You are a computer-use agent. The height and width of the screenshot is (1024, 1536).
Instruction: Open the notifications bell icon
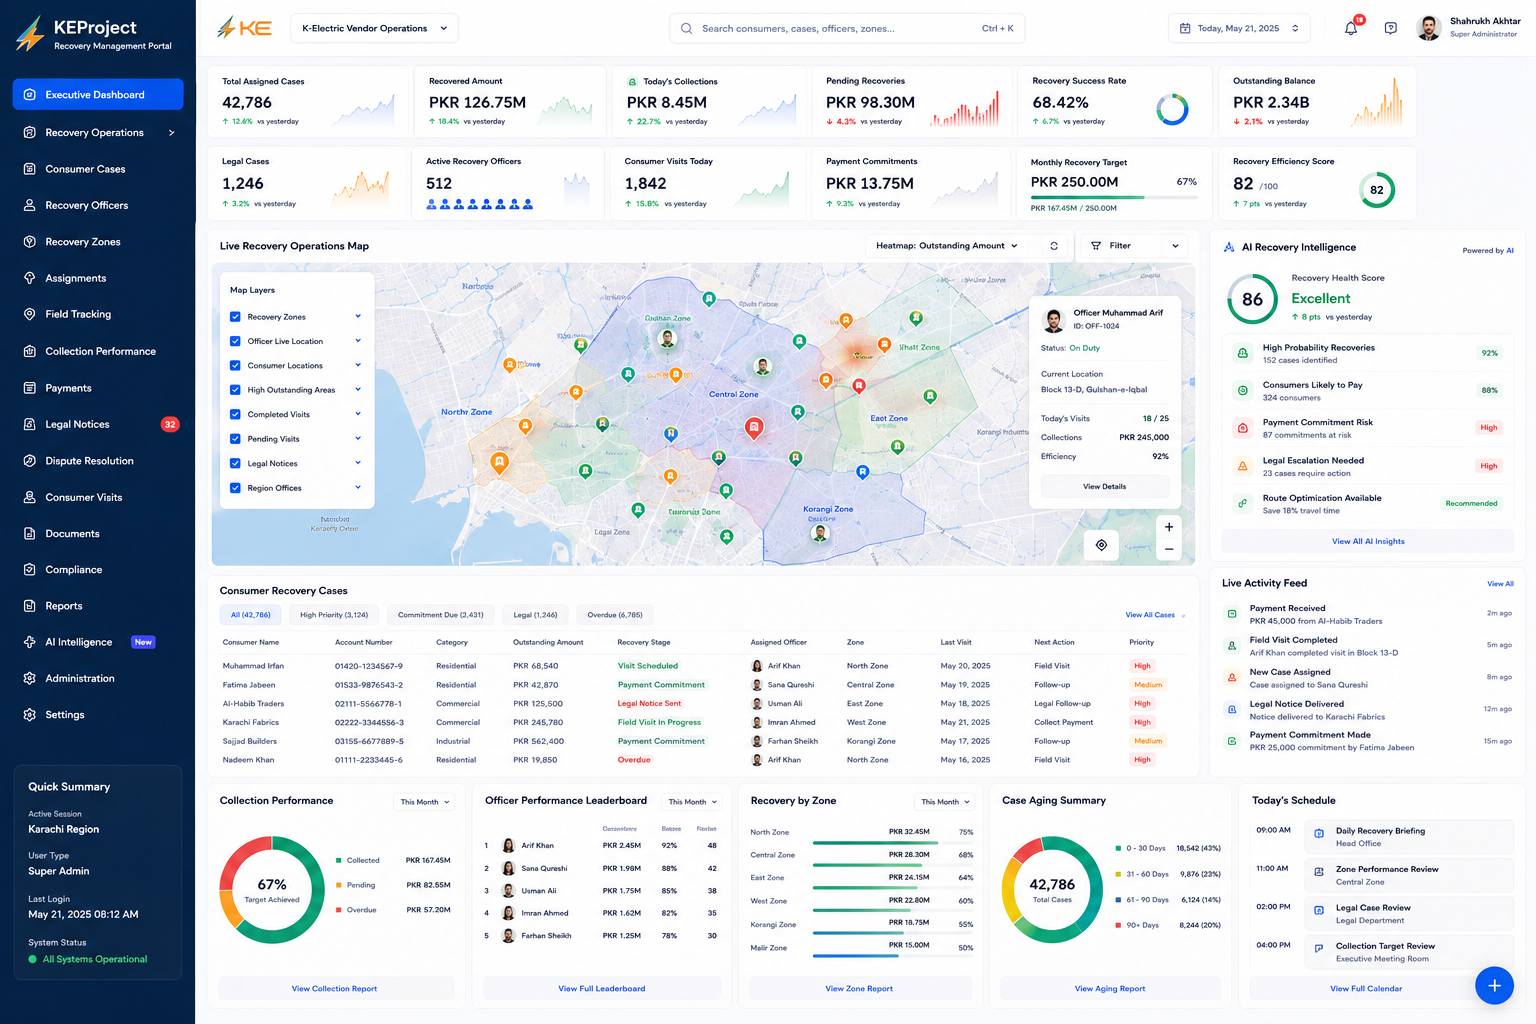point(1351,28)
